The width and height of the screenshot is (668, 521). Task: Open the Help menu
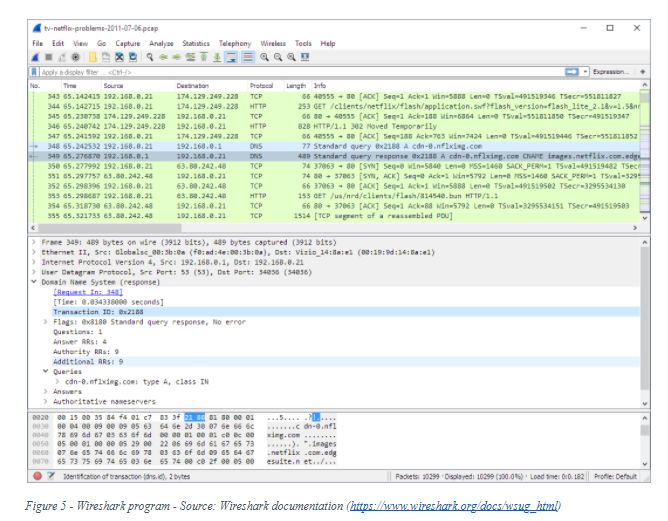(x=328, y=43)
